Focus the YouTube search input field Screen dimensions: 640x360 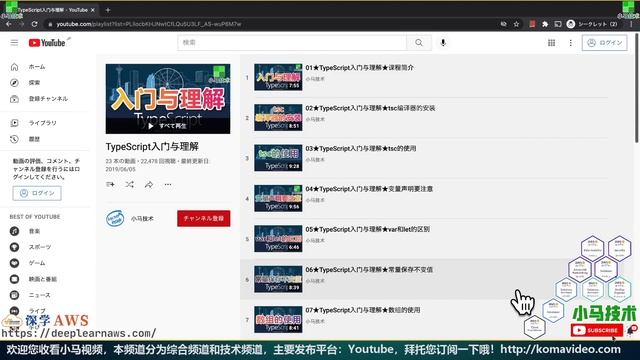click(x=292, y=42)
